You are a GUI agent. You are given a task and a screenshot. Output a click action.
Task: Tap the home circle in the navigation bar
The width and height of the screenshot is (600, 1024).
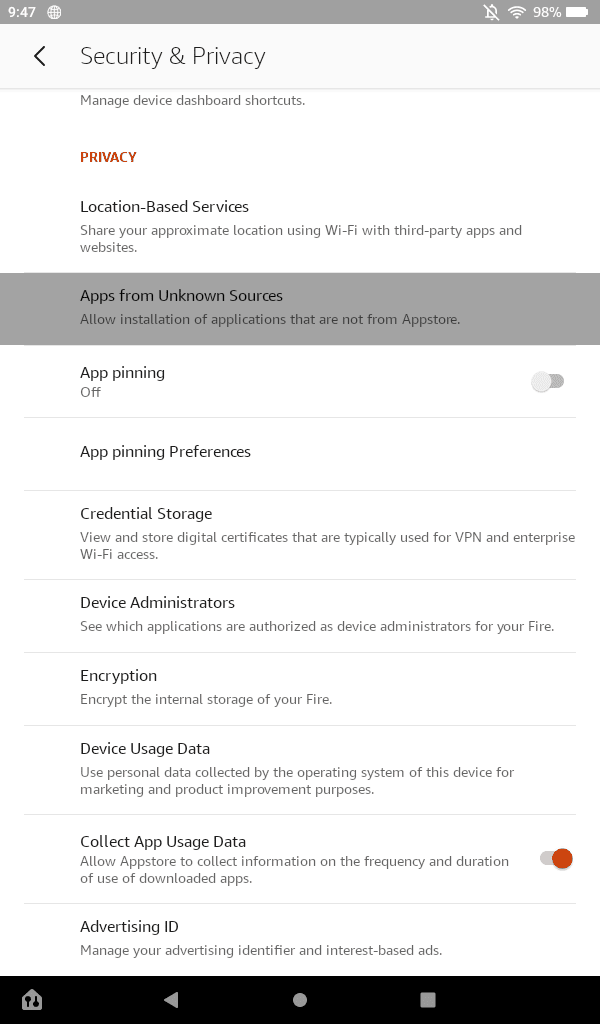pos(299,999)
